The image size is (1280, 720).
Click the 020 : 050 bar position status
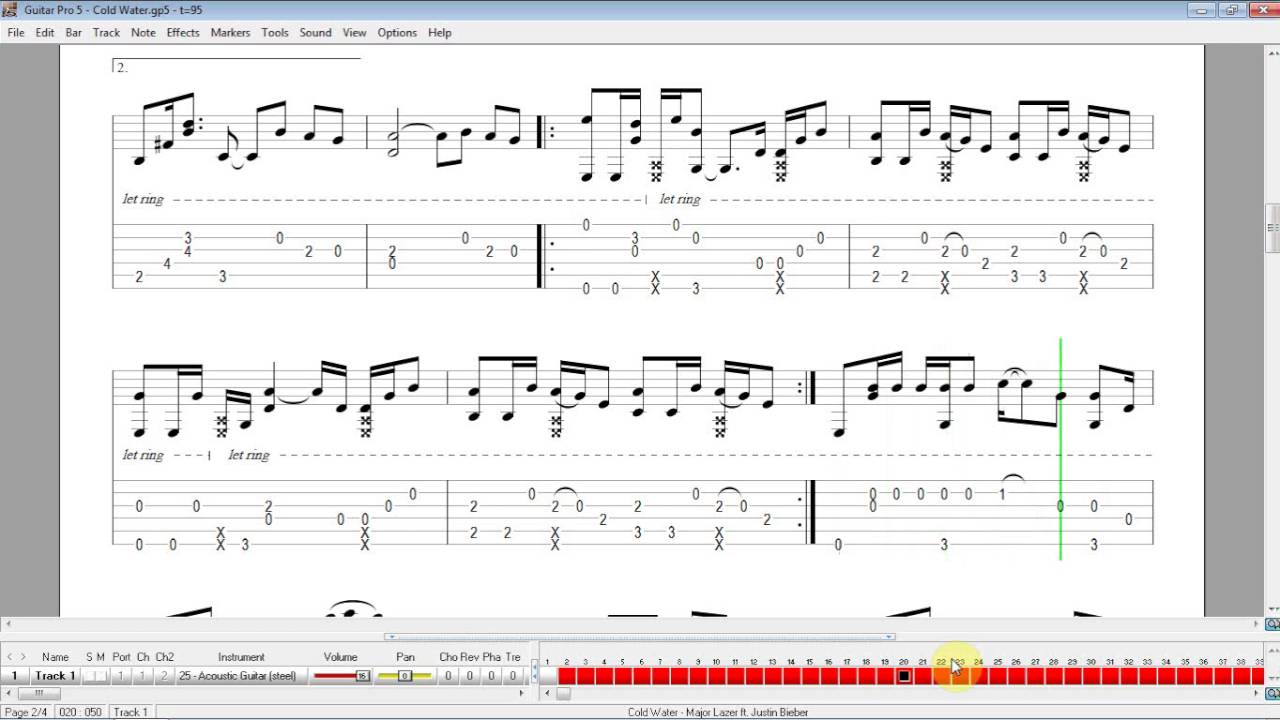[x=79, y=712]
